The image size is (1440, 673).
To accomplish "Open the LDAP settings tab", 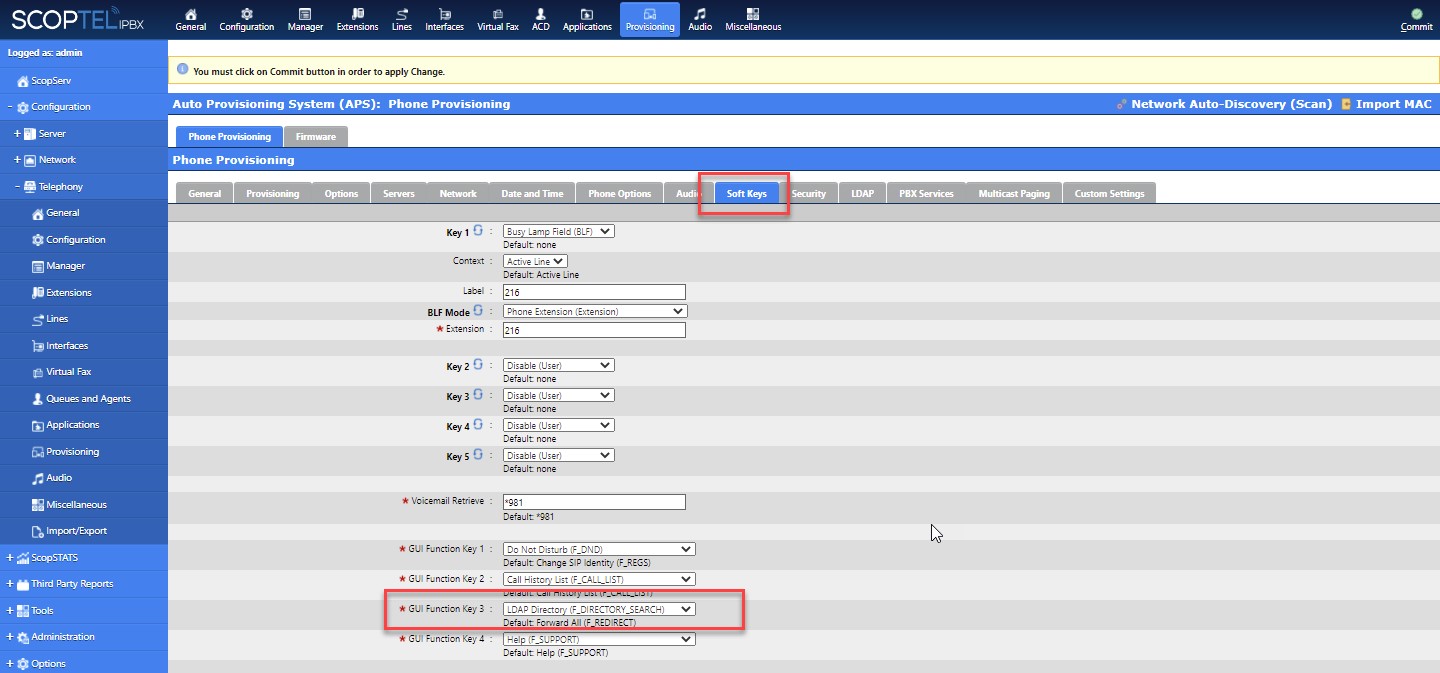I will (862, 193).
